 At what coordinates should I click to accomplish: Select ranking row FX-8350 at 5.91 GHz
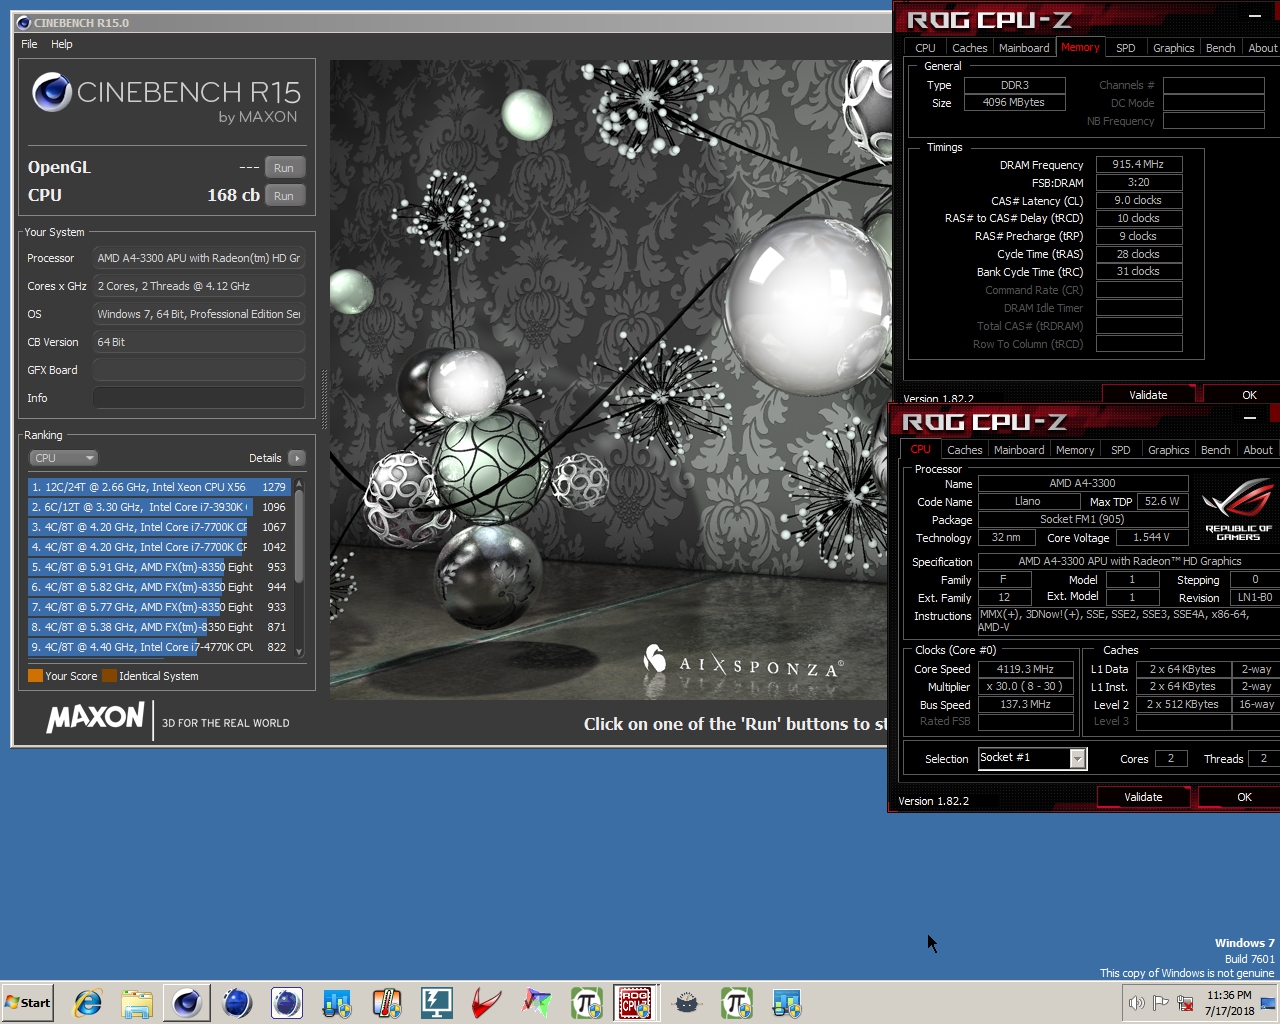coord(160,567)
